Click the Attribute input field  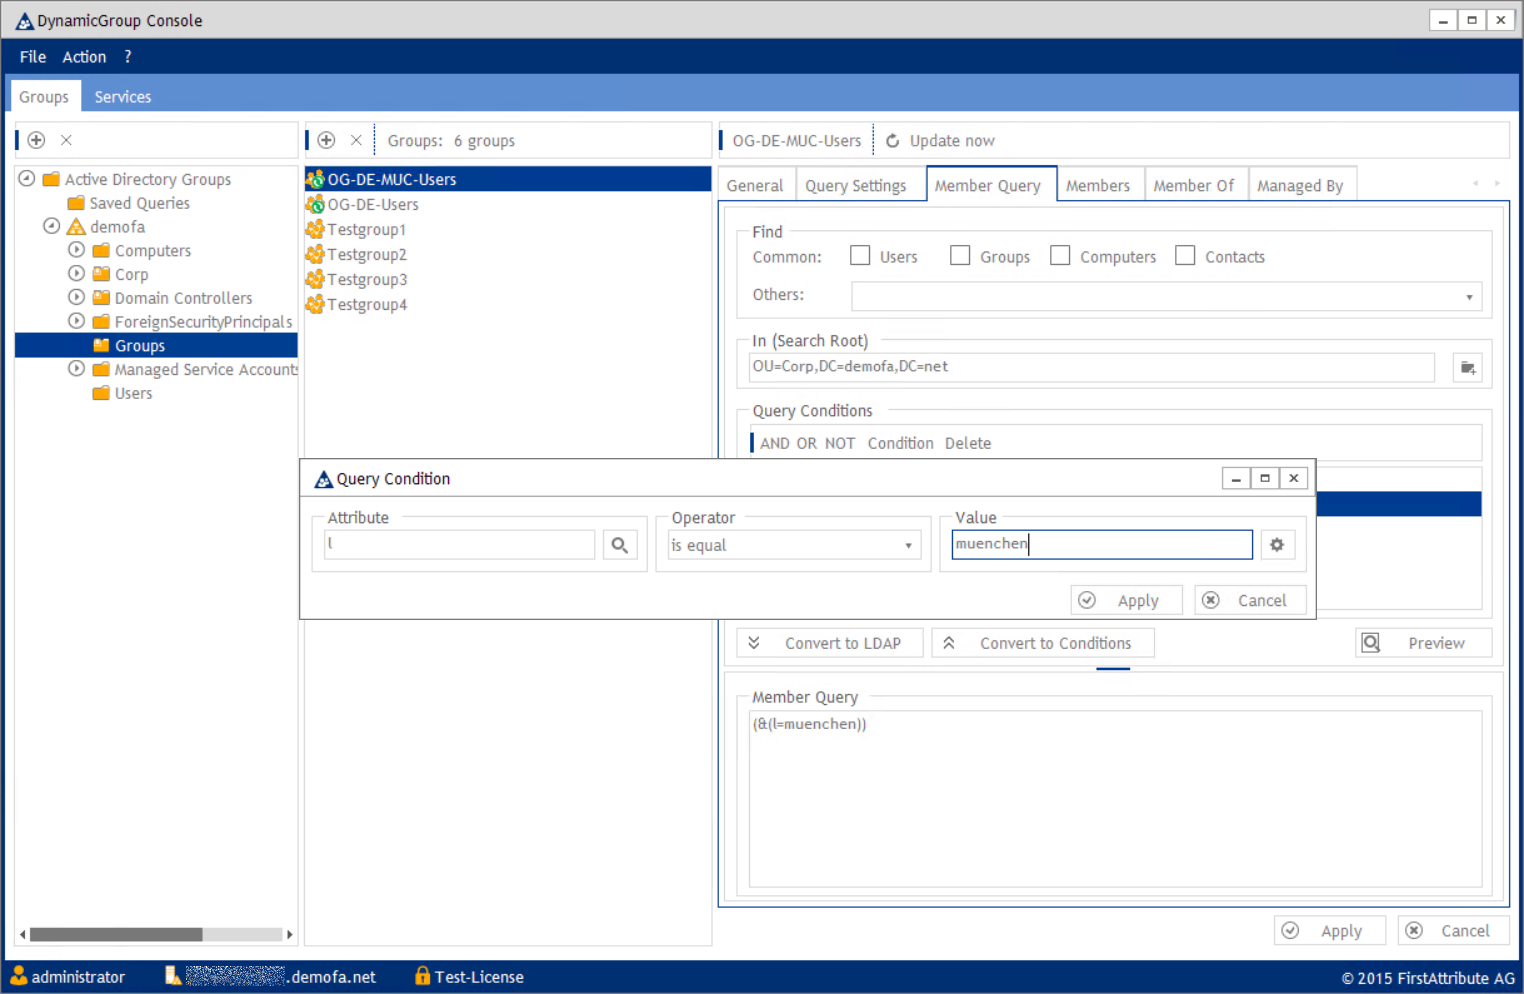460,545
